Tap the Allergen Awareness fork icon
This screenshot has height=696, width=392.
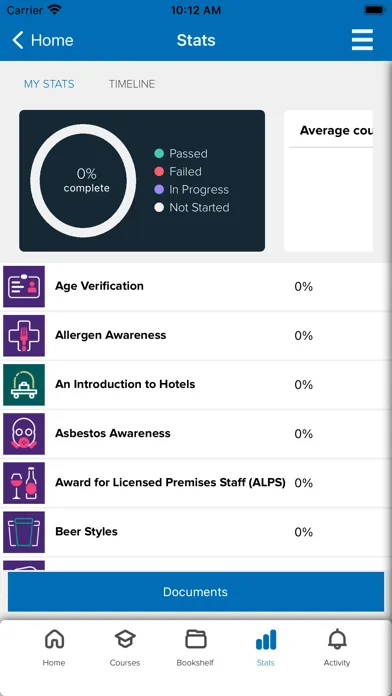24,336
